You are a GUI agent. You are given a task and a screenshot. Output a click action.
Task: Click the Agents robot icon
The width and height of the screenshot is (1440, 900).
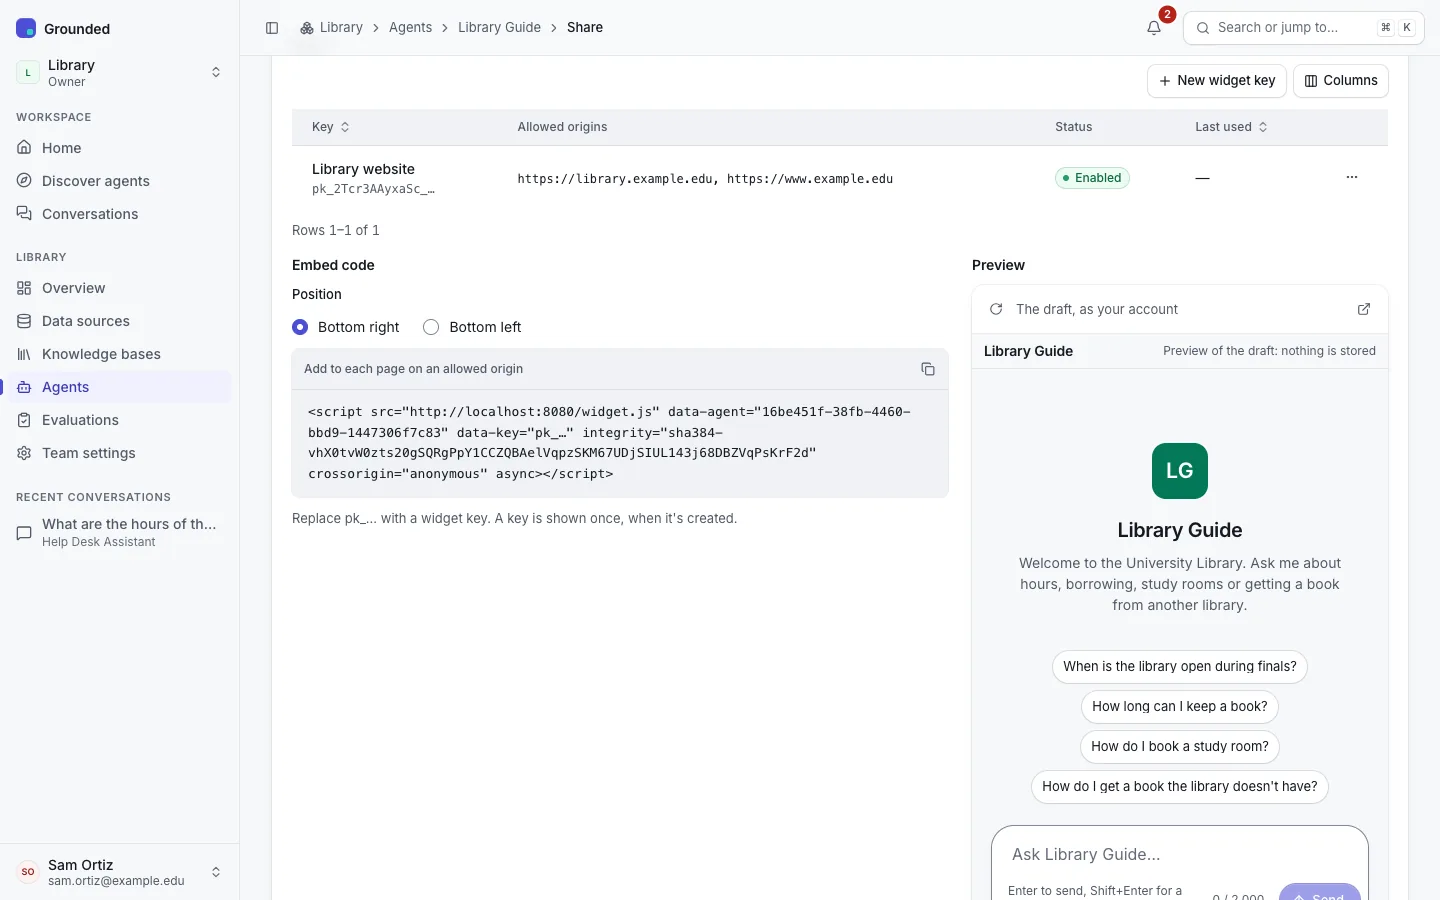(x=24, y=387)
